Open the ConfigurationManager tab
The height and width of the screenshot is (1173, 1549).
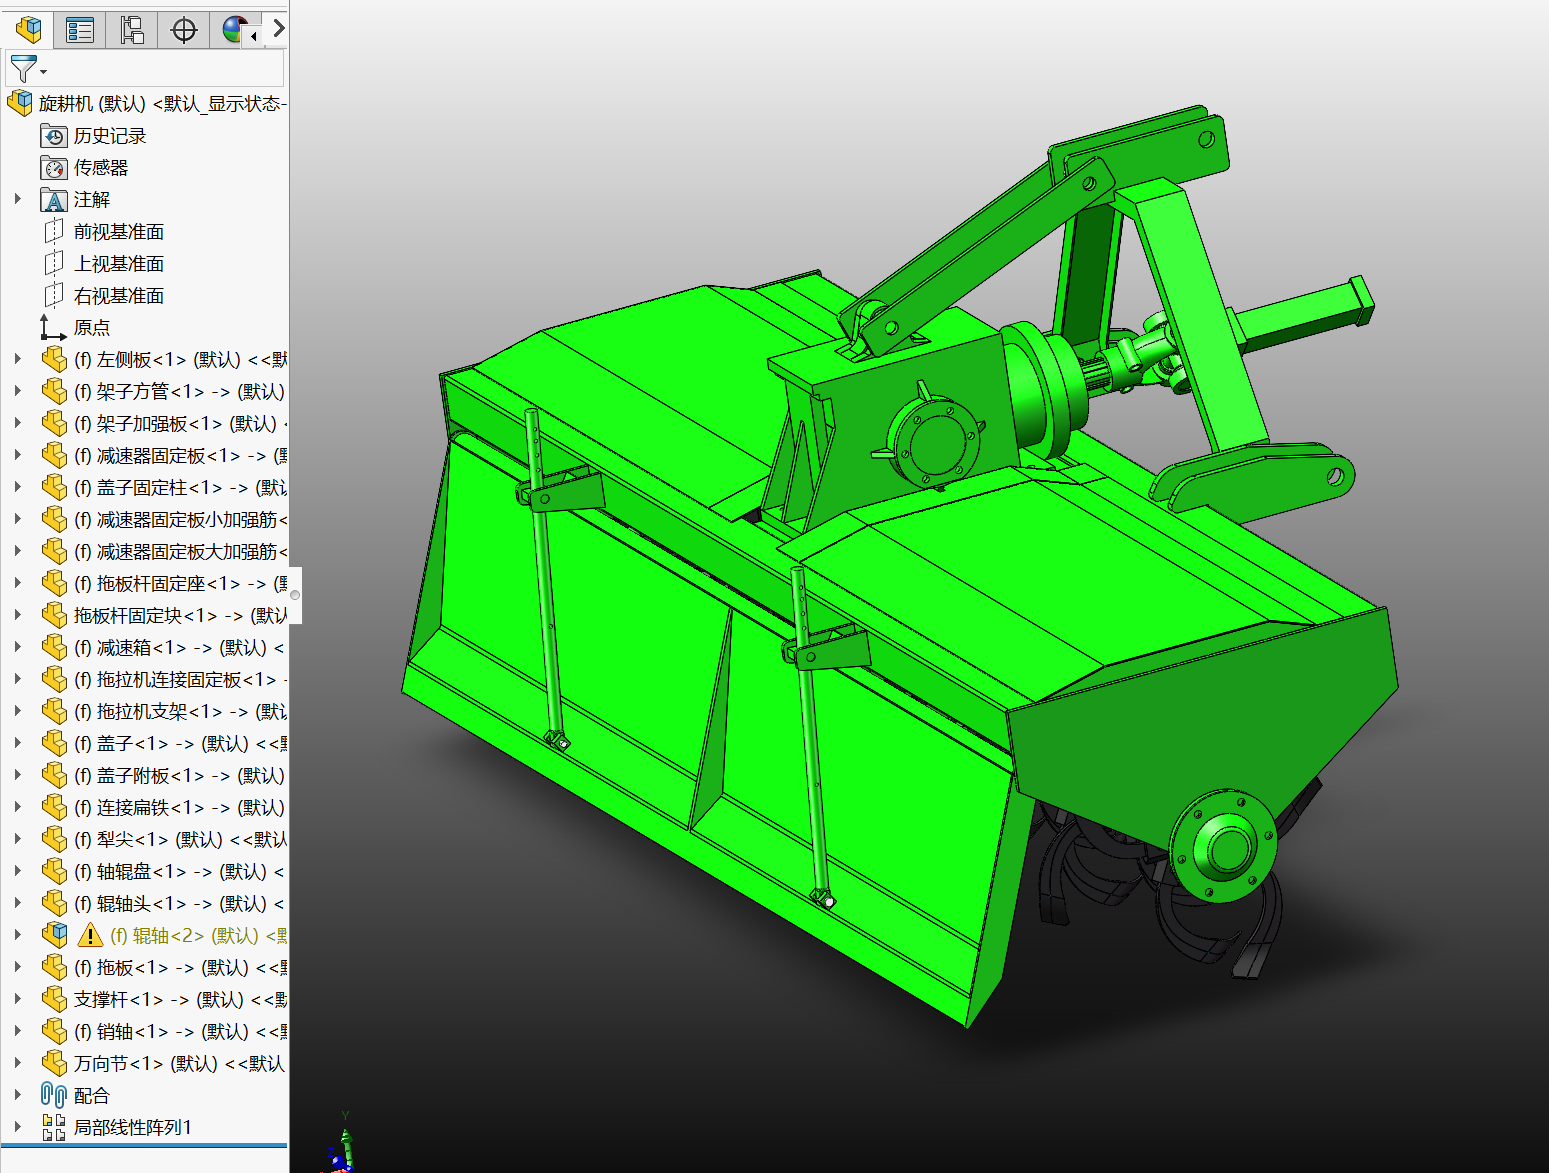click(x=131, y=30)
